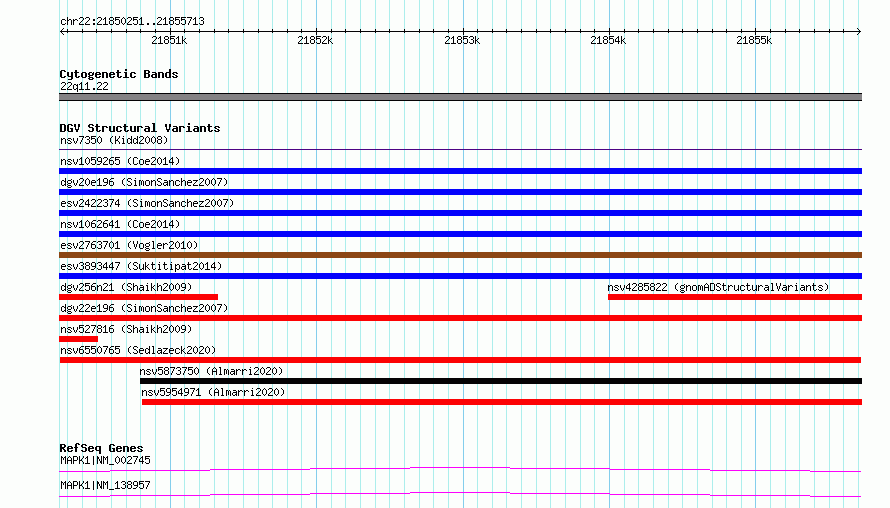Image resolution: width=890 pixels, height=508 pixels.
Task: Click the right arrow end of the ruler
Action: click(859, 31)
